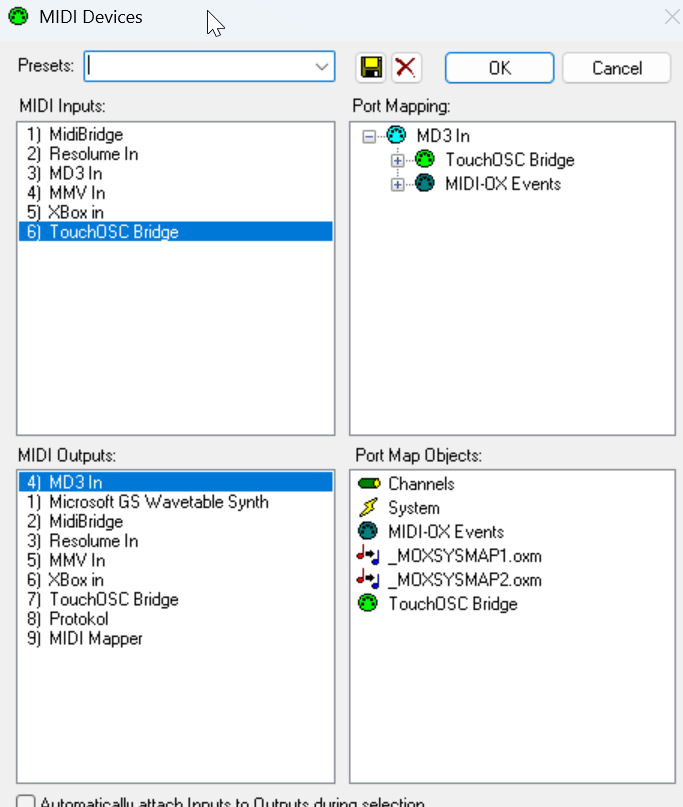Click the TouchOSC Bridge icon in Port Map Objects

[368, 604]
